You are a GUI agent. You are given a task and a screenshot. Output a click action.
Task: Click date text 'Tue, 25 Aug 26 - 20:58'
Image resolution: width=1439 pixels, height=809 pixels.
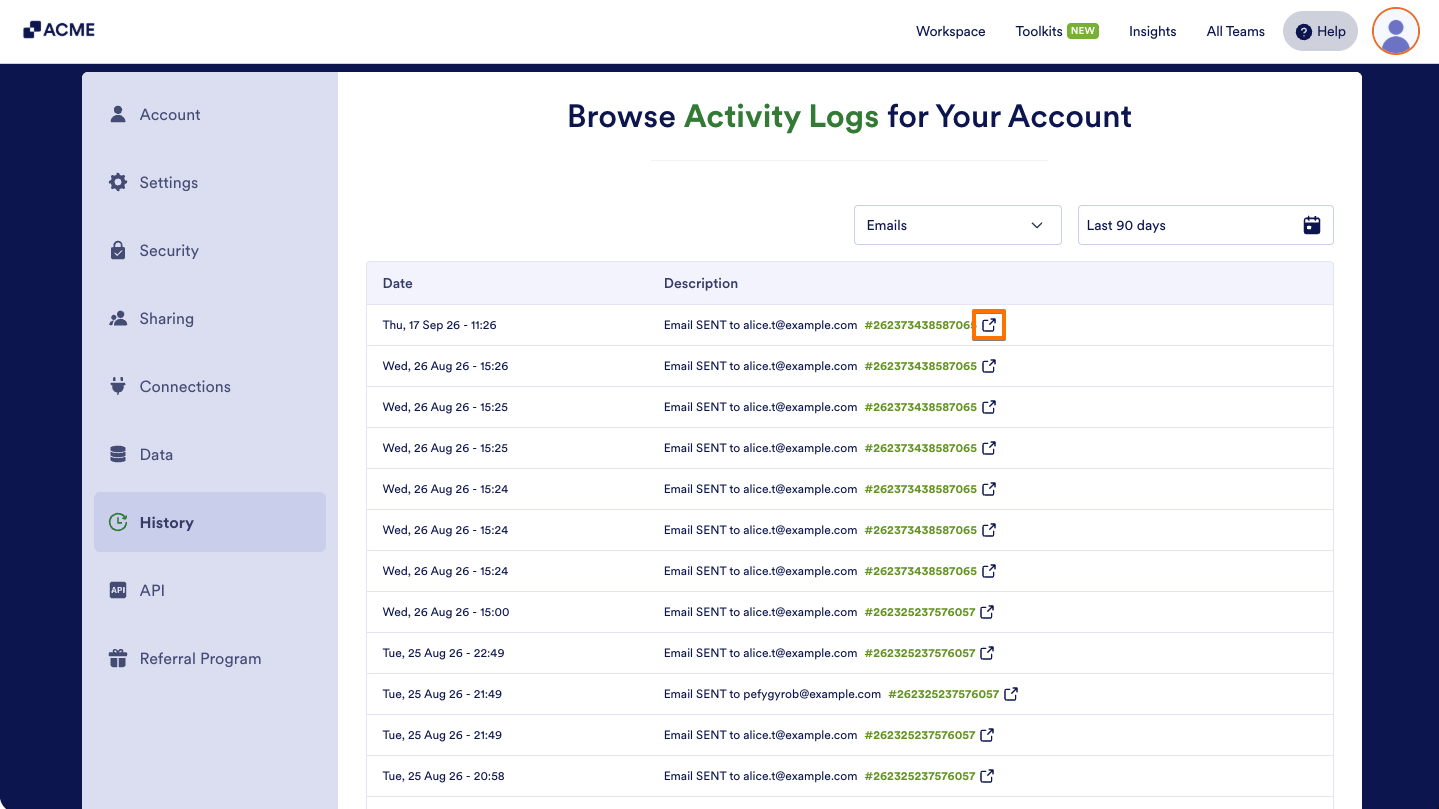click(x=443, y=776)
